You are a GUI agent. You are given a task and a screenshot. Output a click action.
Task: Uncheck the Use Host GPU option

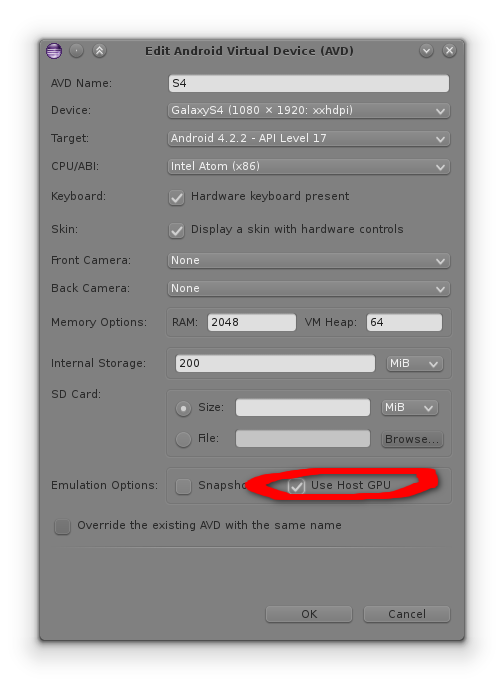[x=296, y=486]
